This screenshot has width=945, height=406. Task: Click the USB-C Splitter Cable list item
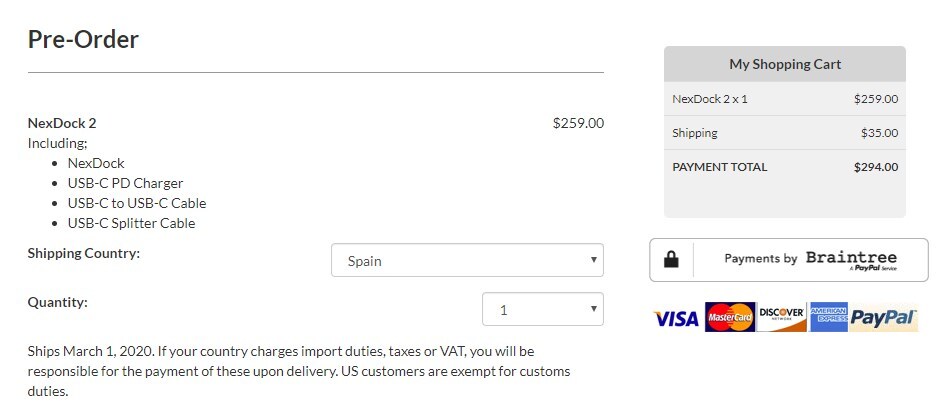point(131,223)
